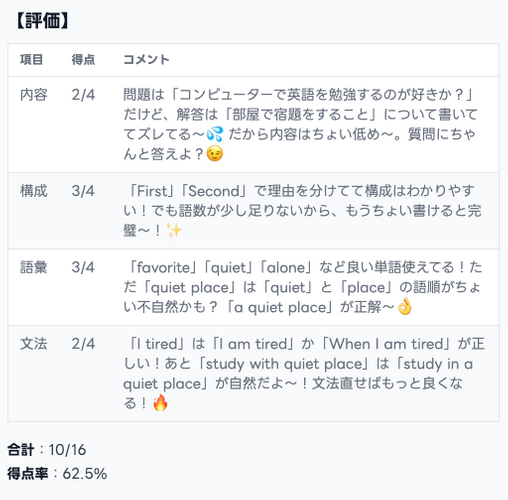Click the sweat droplets emoji
Image resolution: width=508 pixels, height=500 pixels.
coord(215,134)
